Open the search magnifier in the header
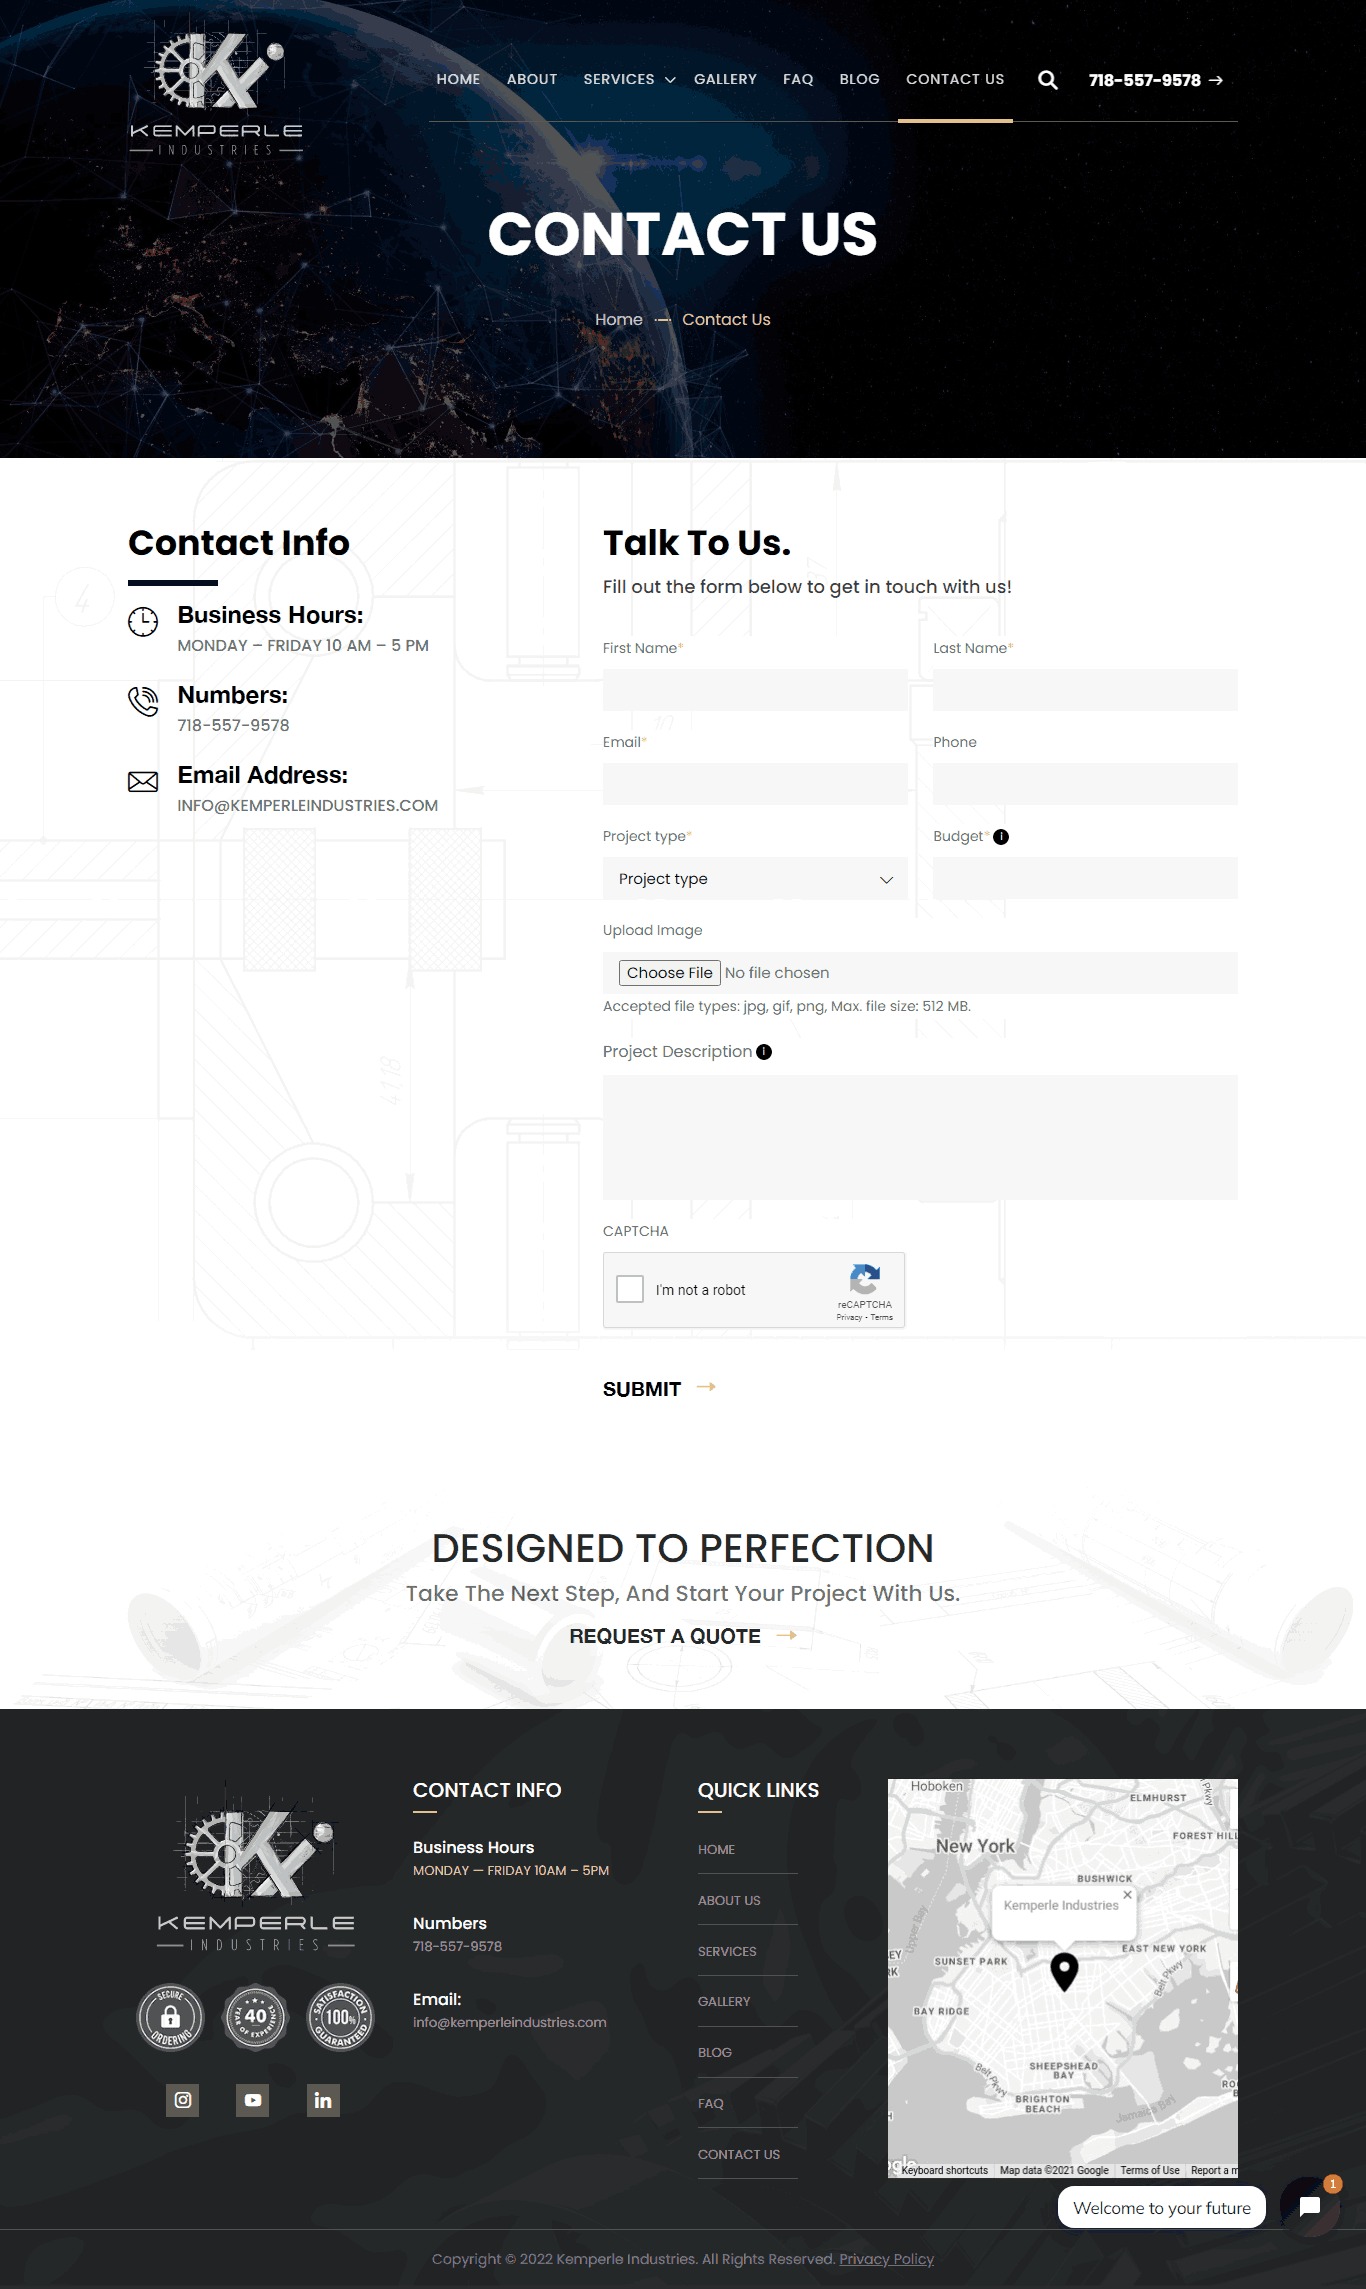Viewport: 1366px width, 2289px height. (x=1047, y=80)
